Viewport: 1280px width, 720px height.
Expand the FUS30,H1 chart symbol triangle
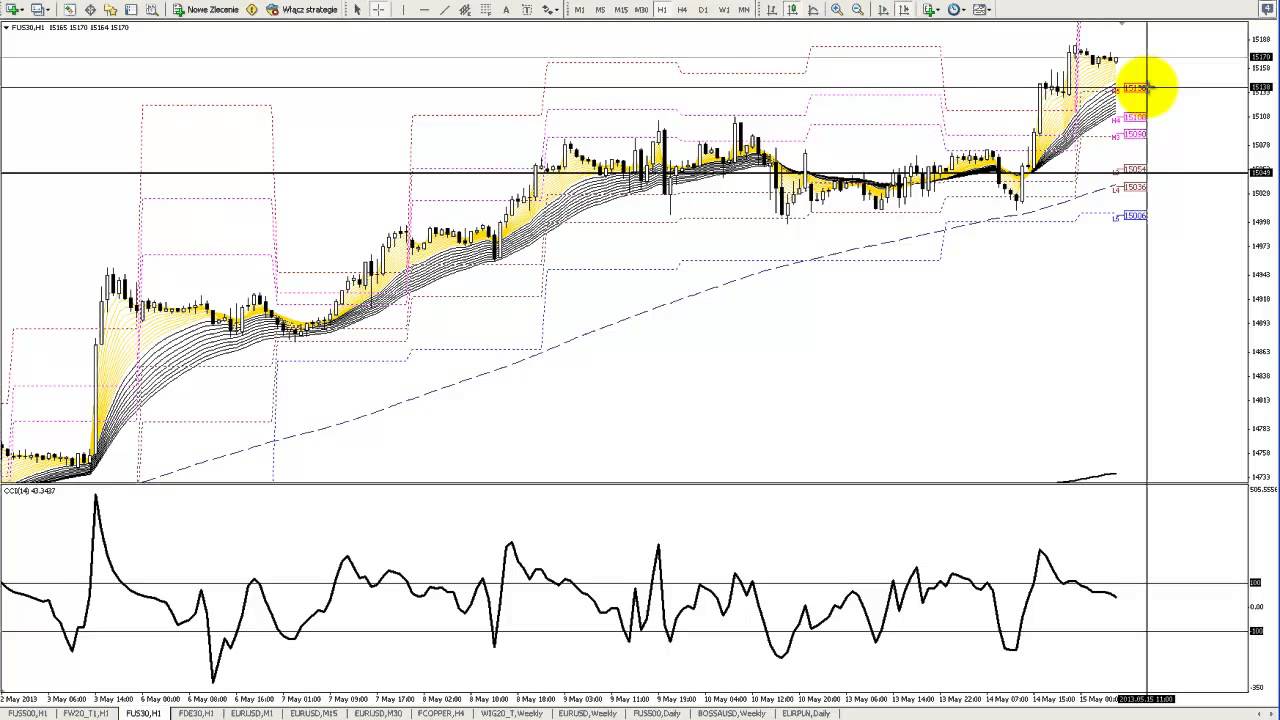(x=6, y=27)
